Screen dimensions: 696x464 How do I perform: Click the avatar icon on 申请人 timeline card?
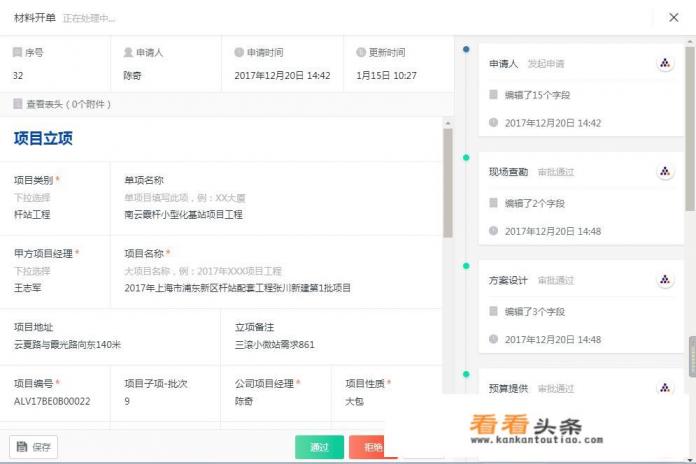click(665, 63)
